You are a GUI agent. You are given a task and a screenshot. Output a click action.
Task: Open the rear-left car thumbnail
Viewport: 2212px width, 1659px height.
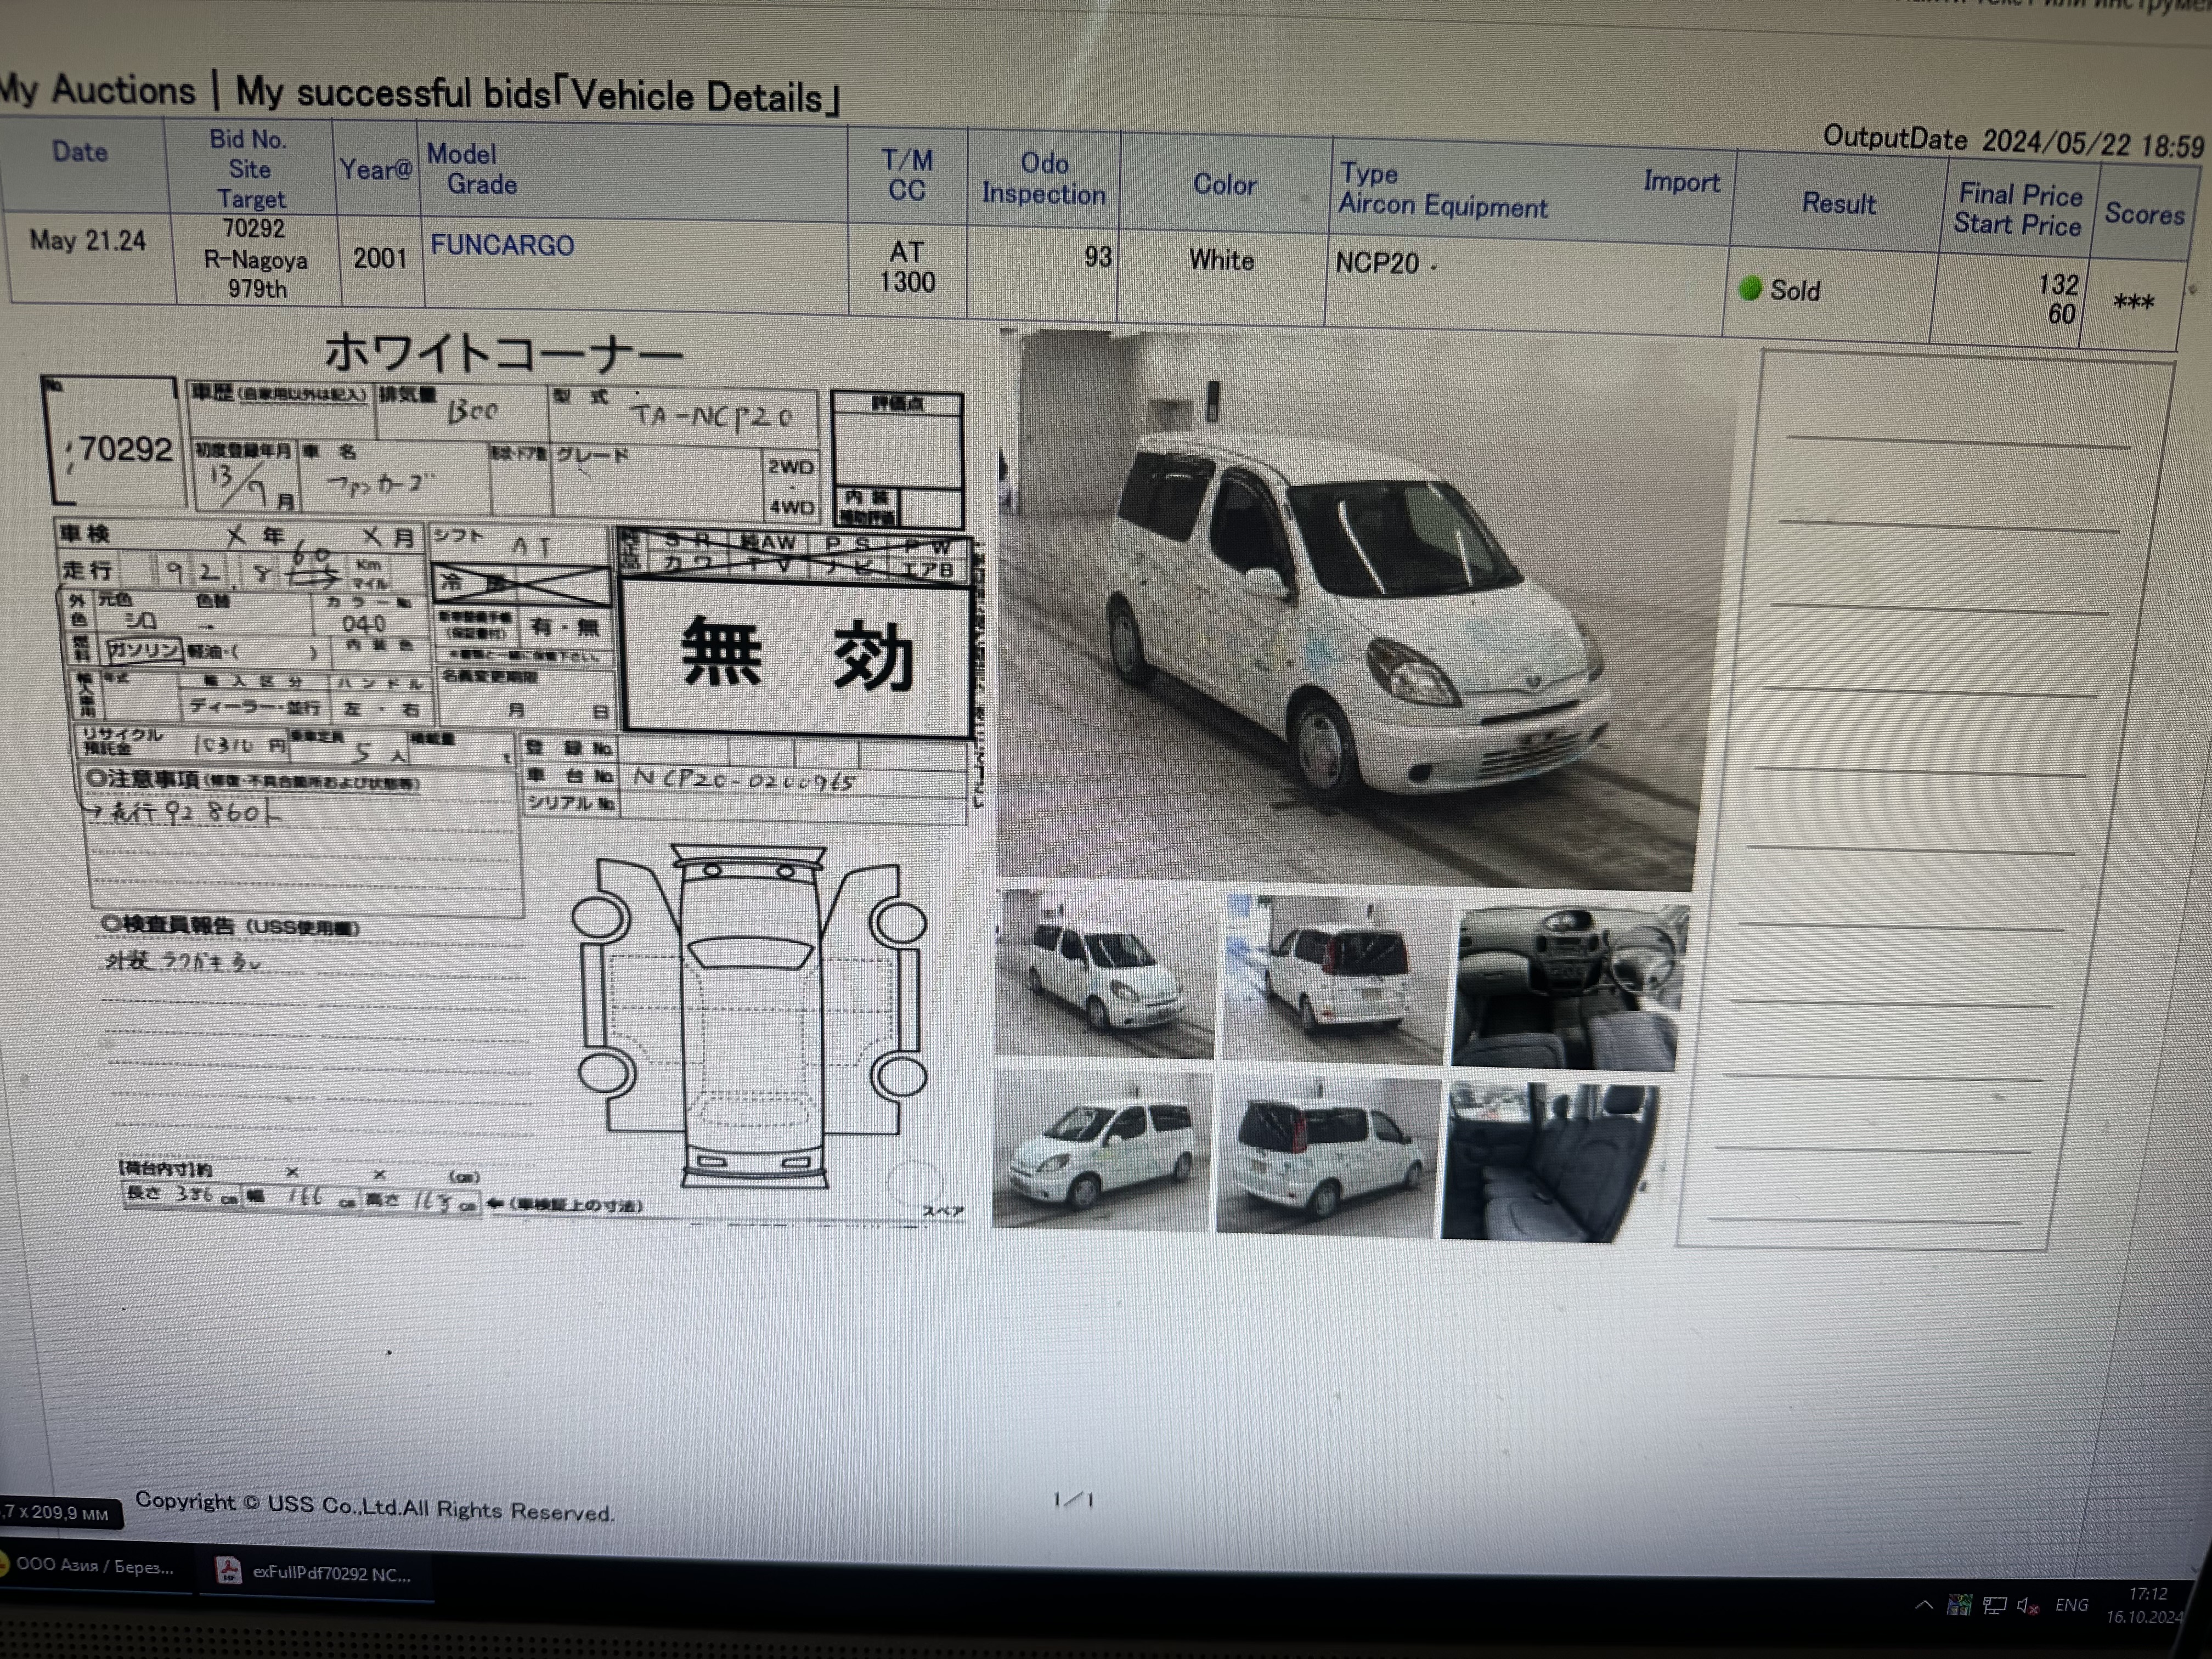(x=1327, y=1157)
